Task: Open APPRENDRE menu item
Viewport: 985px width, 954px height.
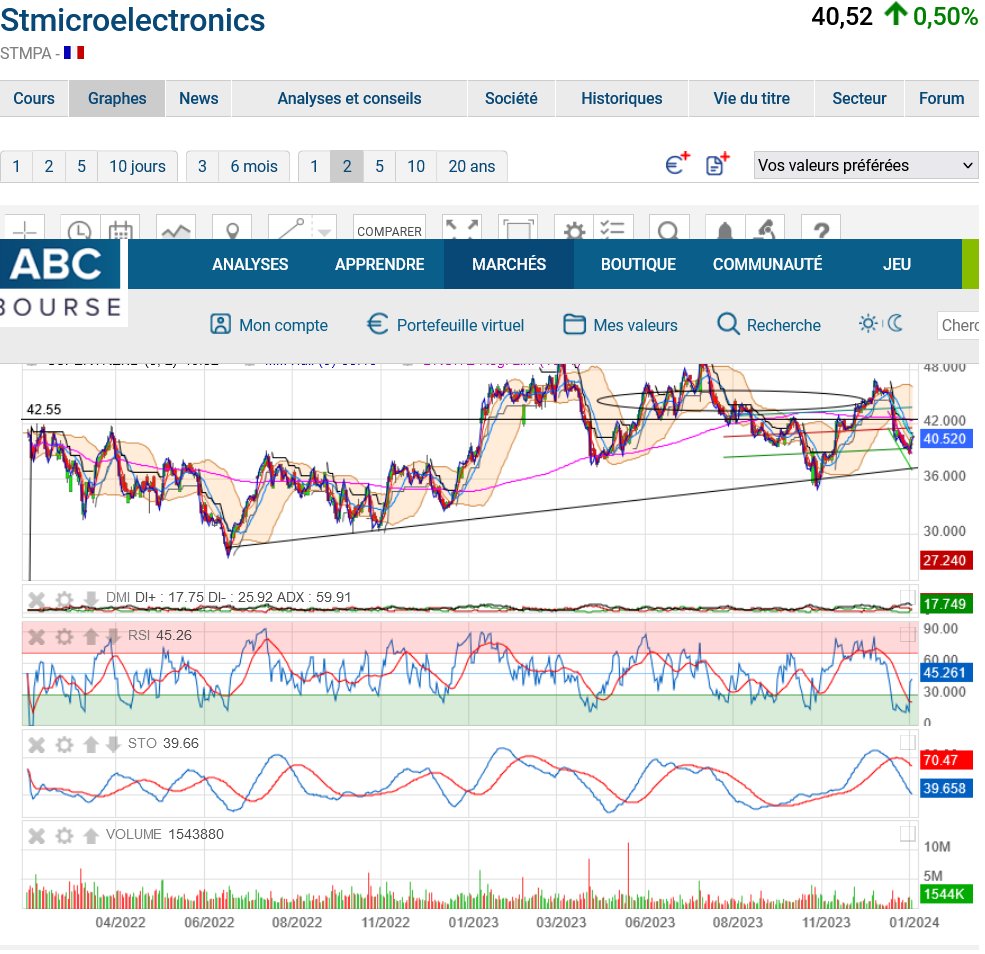Action: 379,264
